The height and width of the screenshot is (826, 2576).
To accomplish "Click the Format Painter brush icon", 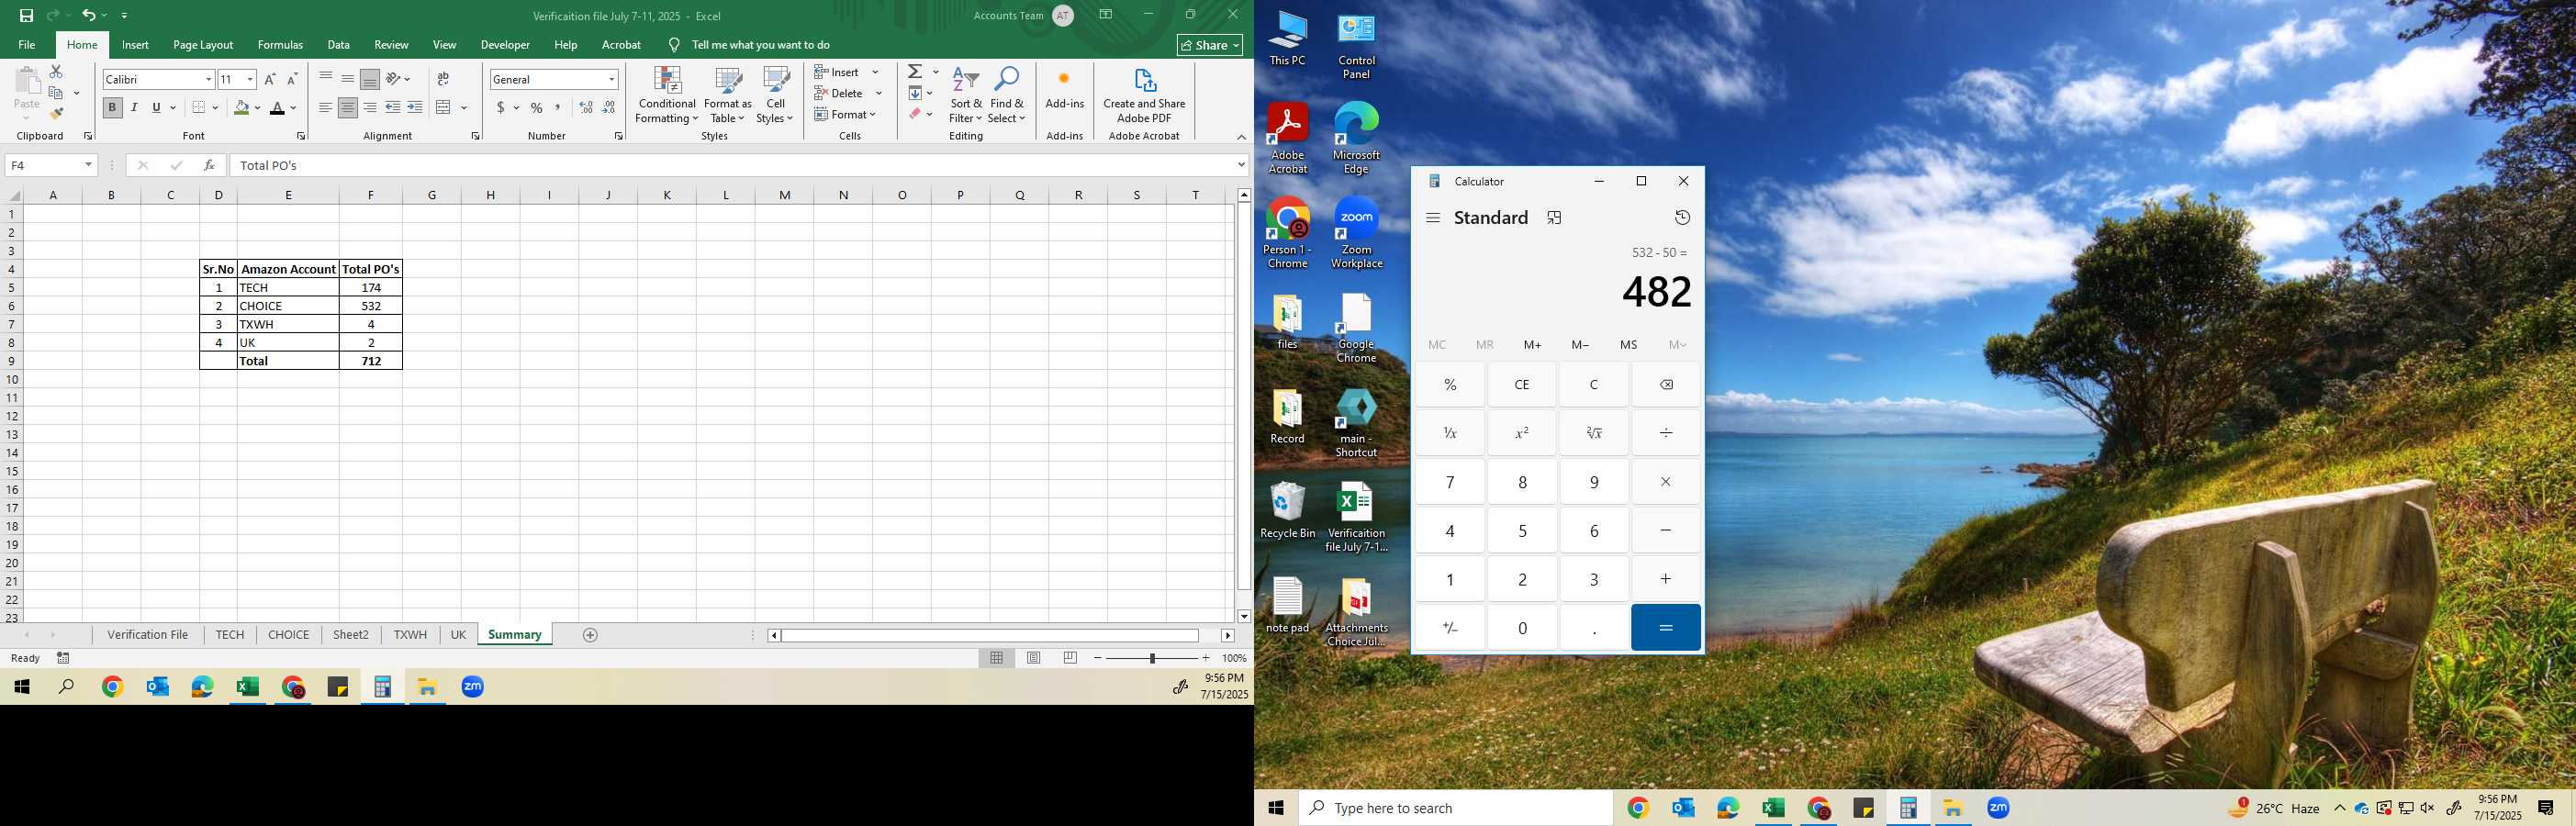I will [56, 113].
